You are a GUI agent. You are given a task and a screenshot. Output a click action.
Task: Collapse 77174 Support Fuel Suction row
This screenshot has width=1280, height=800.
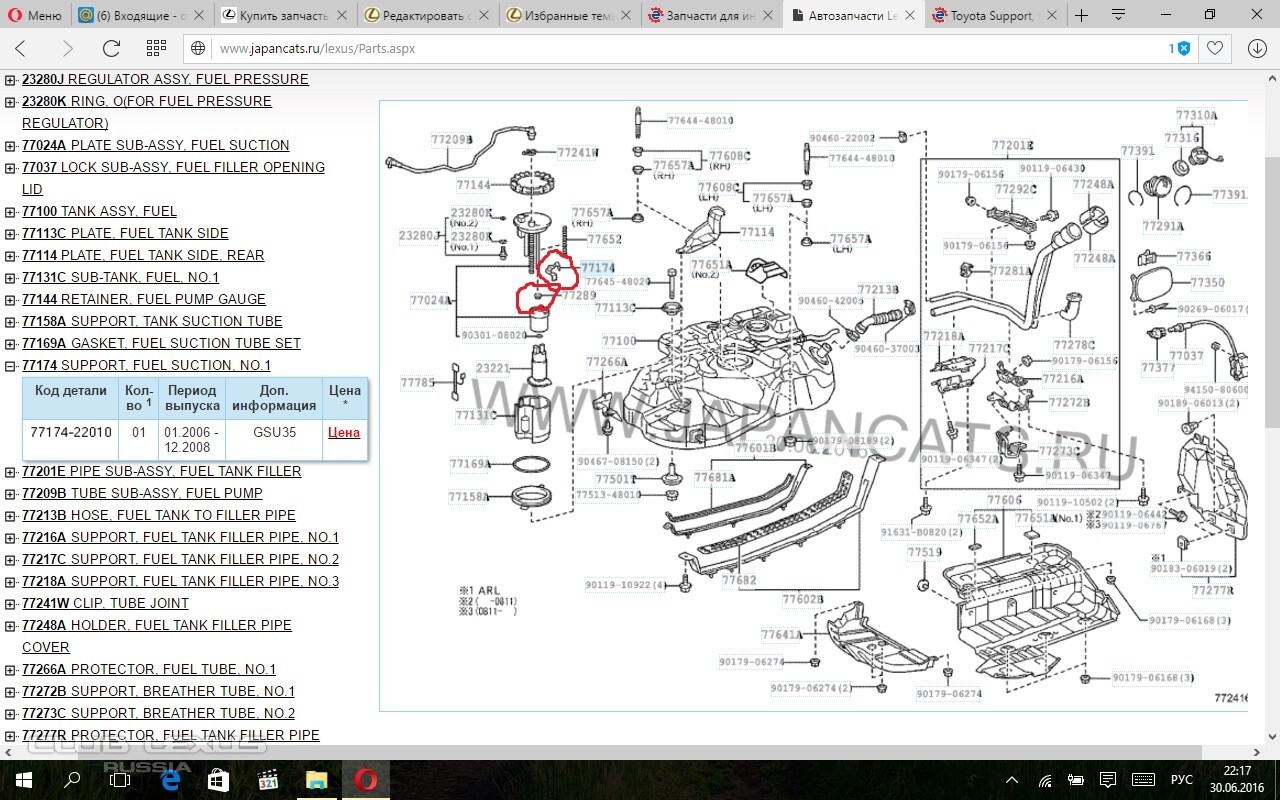(x=10, y=366)
